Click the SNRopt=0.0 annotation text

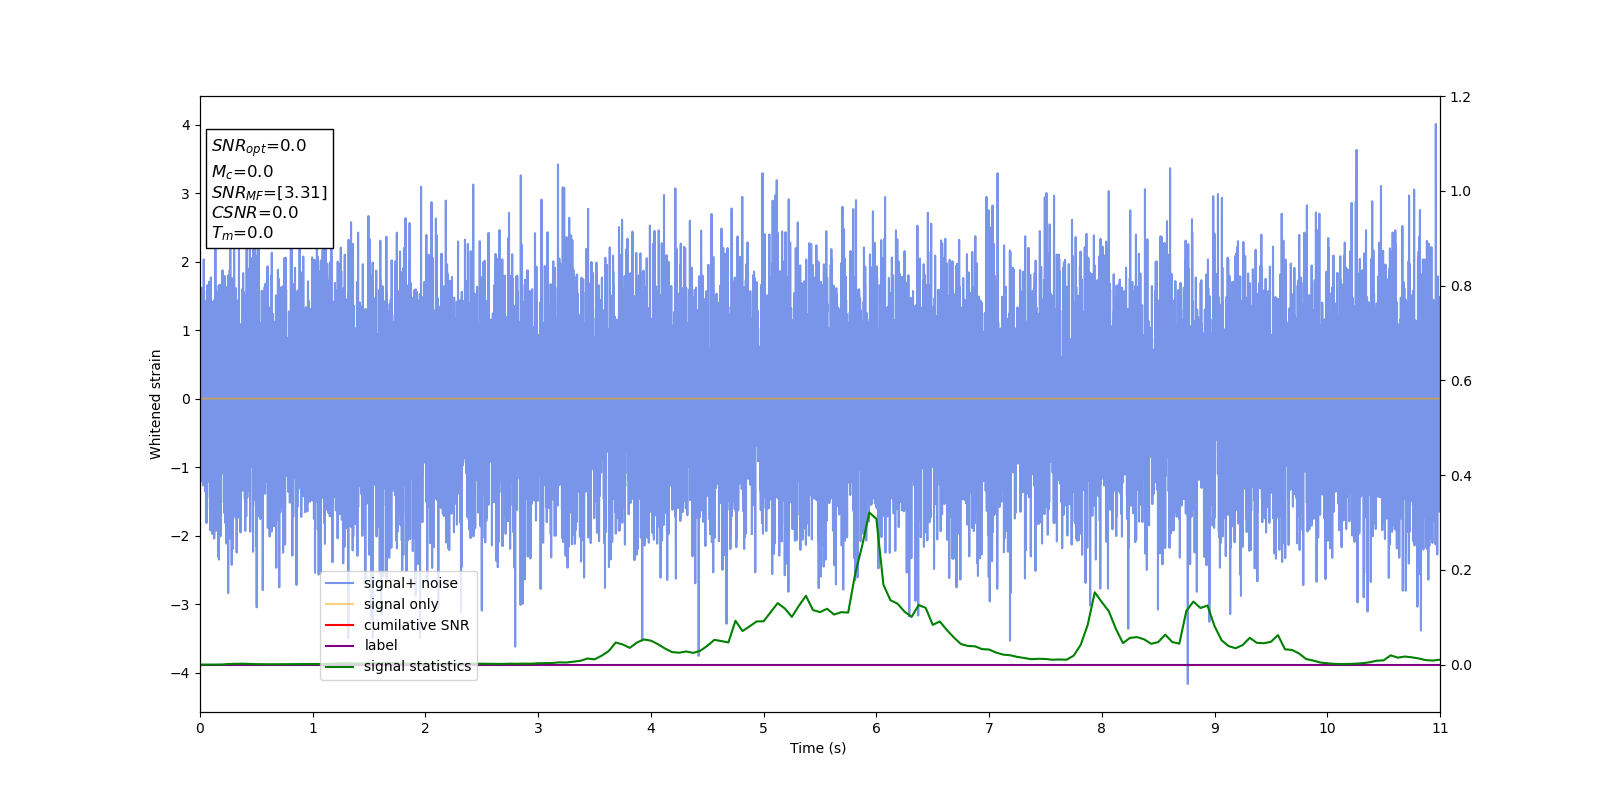point(259,146)
